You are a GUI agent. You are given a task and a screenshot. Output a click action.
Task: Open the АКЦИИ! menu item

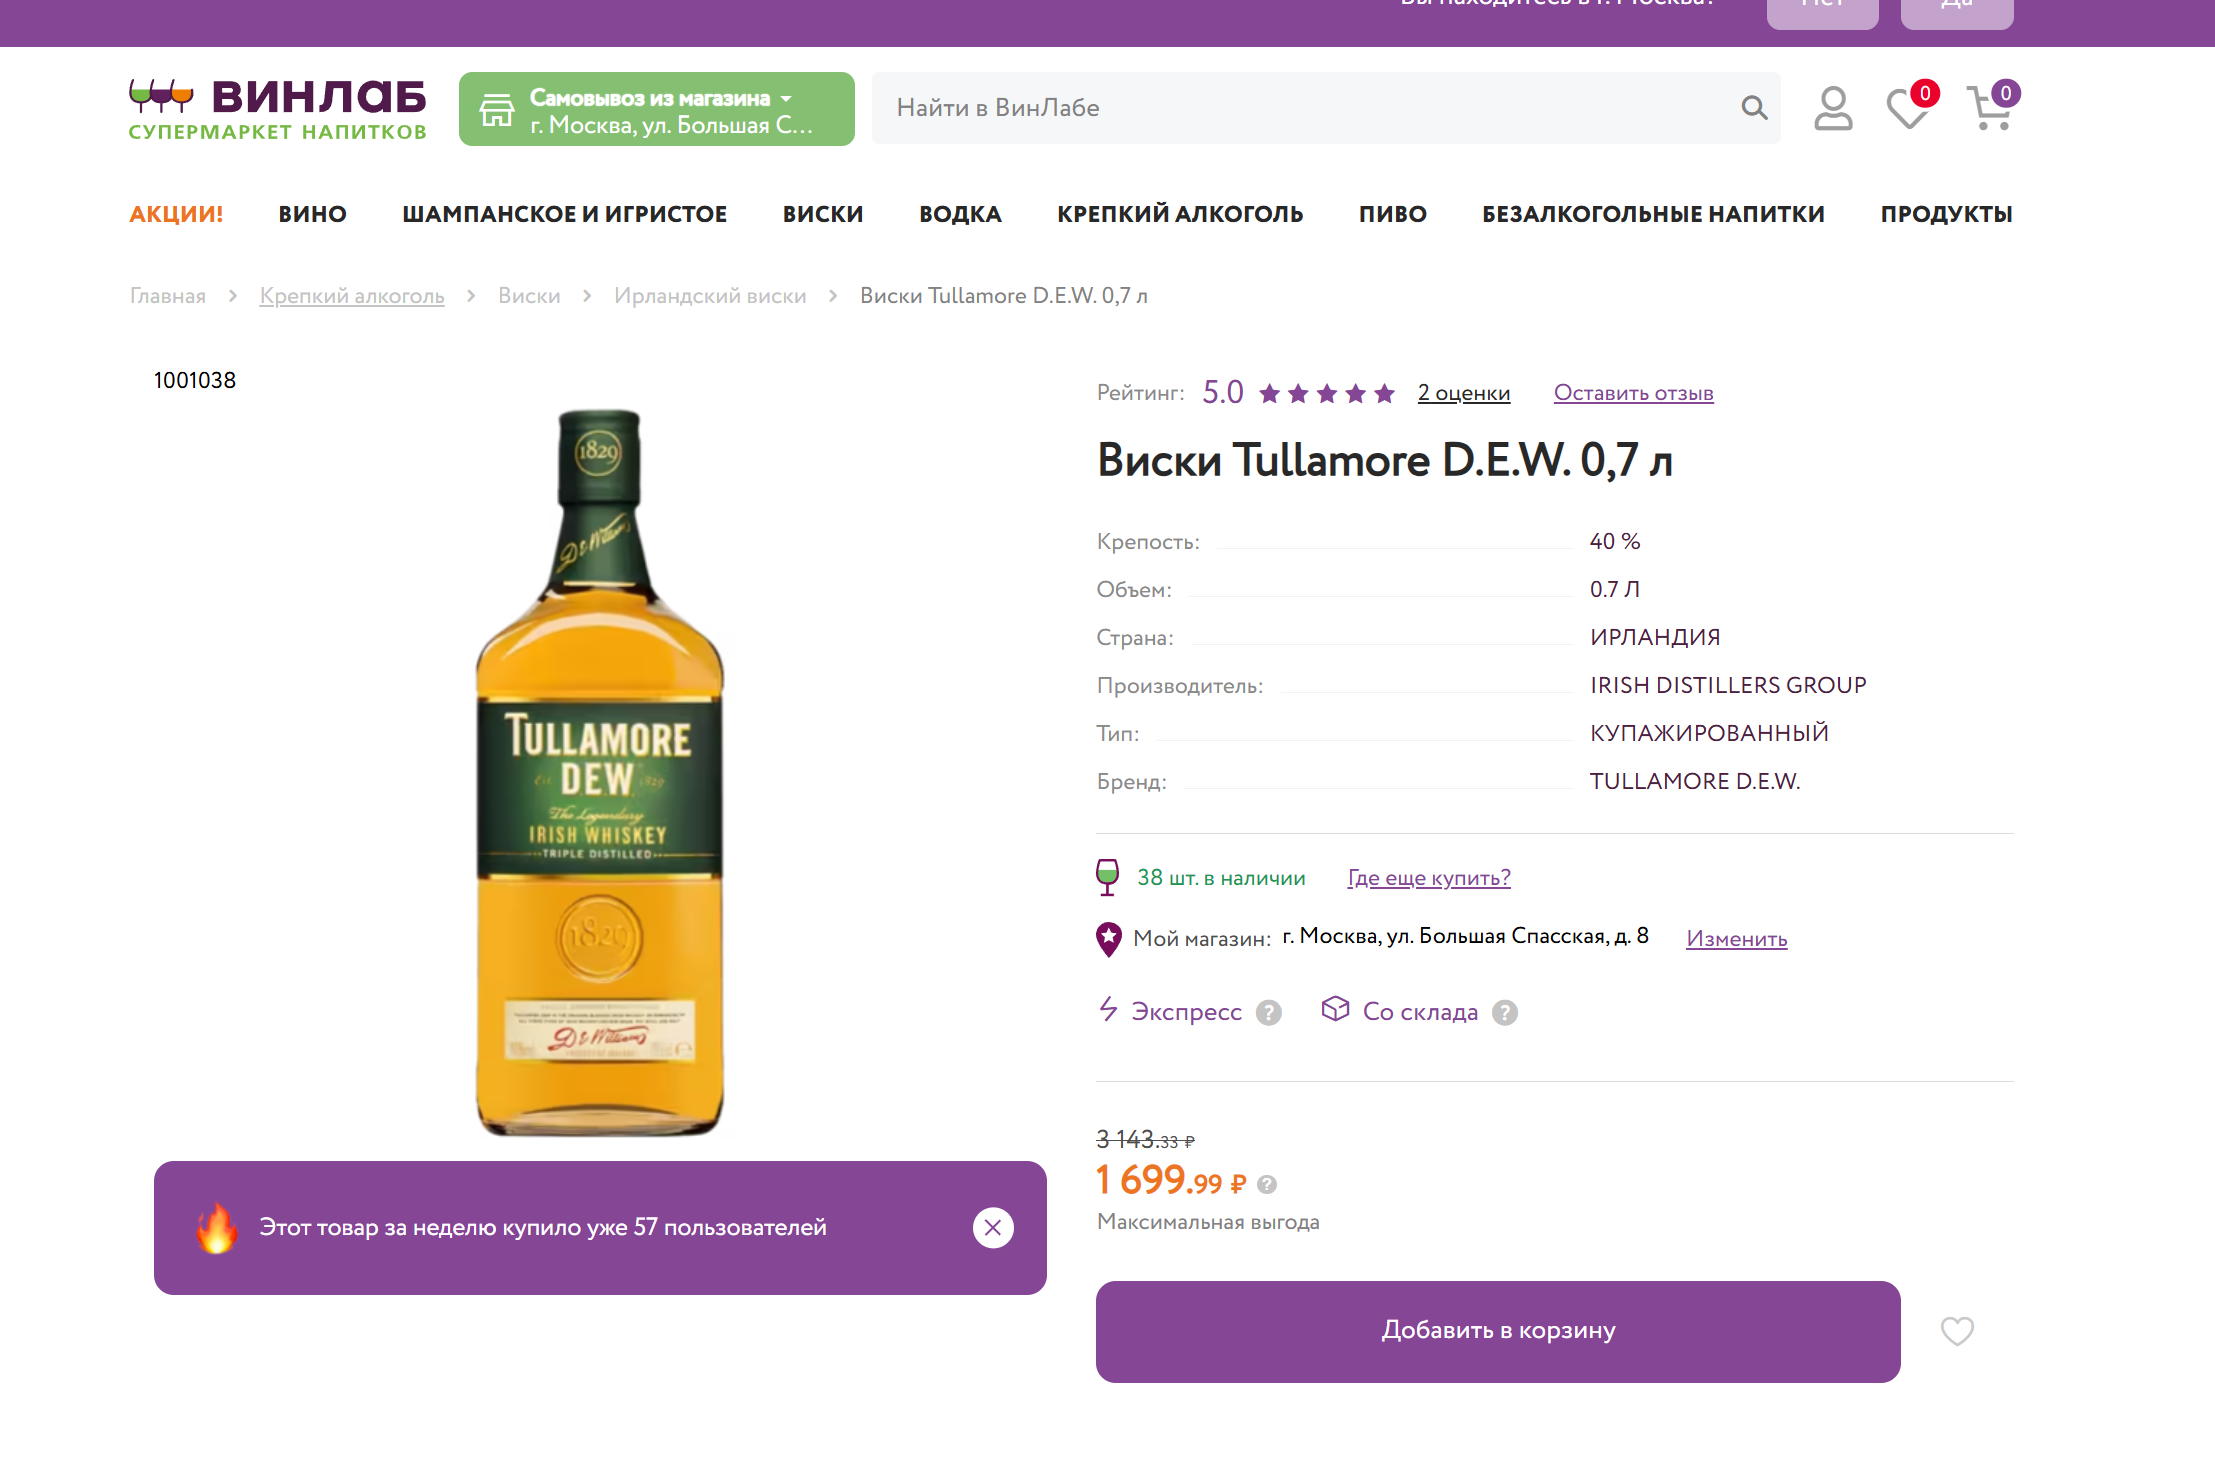click(x=176, y=214)
